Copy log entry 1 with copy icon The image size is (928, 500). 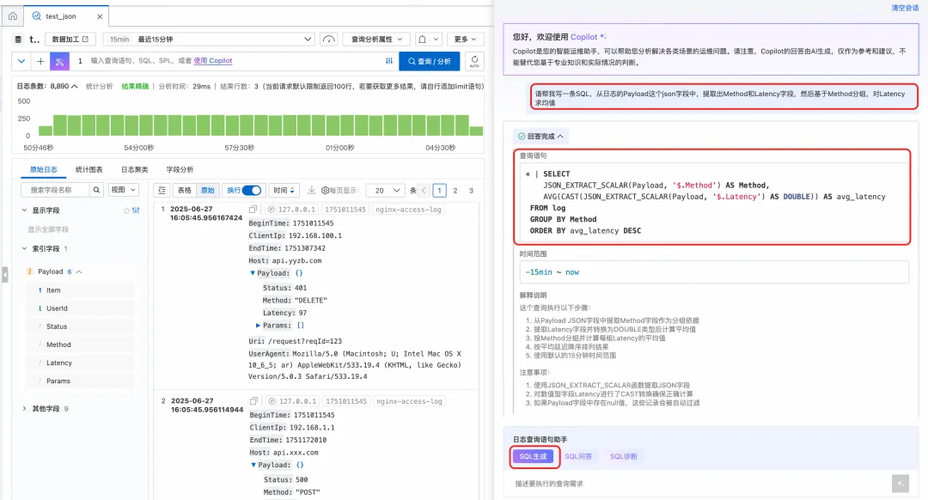point(253,209)
